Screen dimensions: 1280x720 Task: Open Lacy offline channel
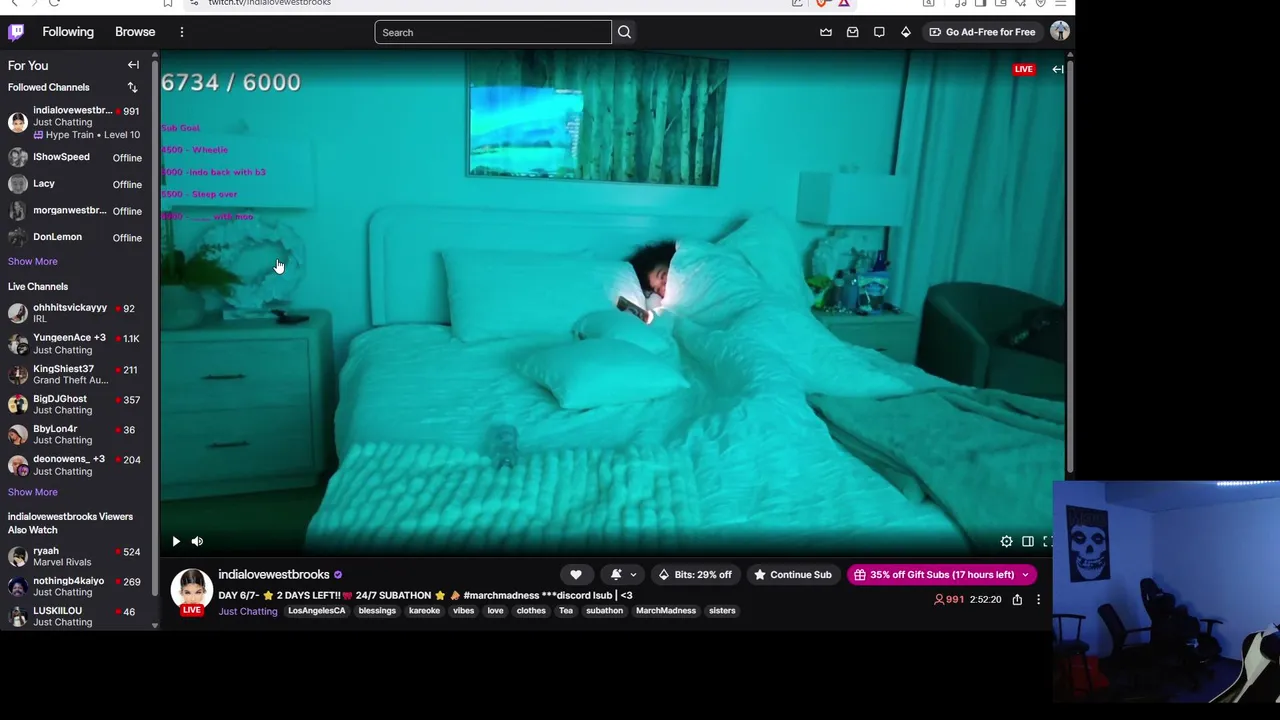click(76, 184)
